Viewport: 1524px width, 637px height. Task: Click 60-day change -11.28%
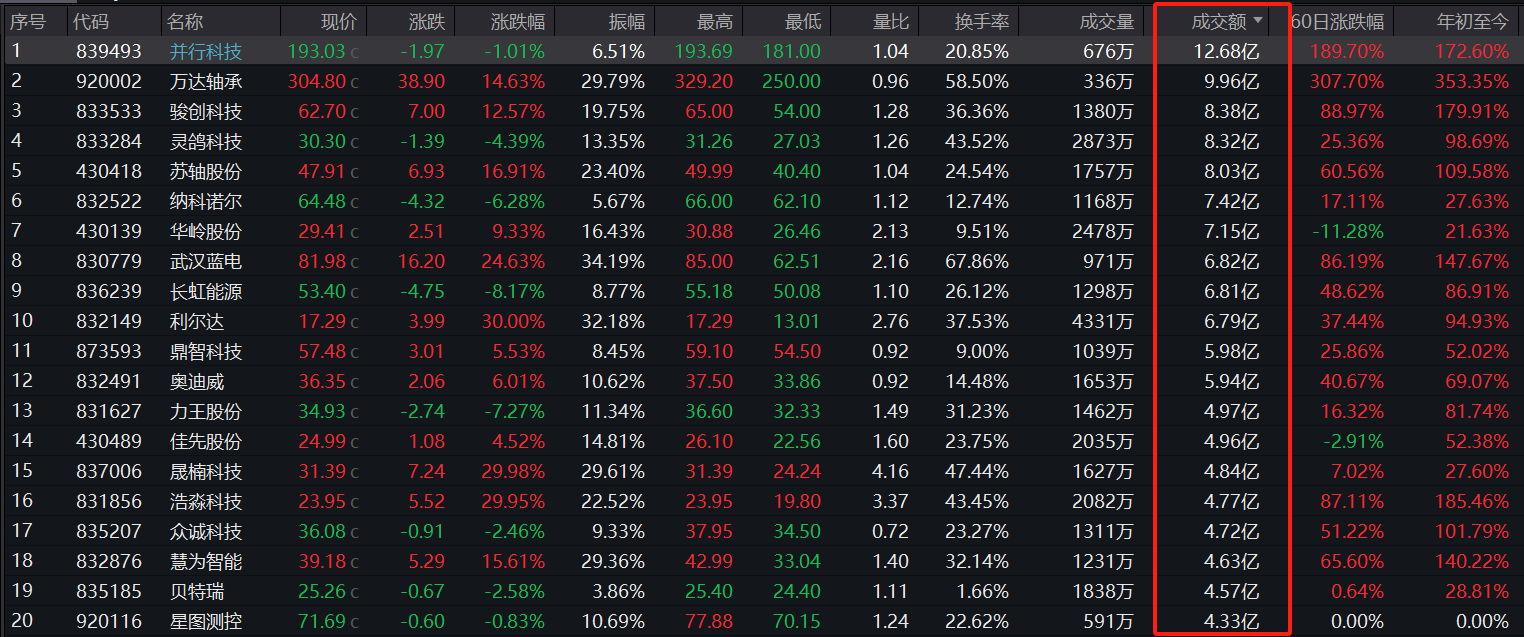(1347, 231)
